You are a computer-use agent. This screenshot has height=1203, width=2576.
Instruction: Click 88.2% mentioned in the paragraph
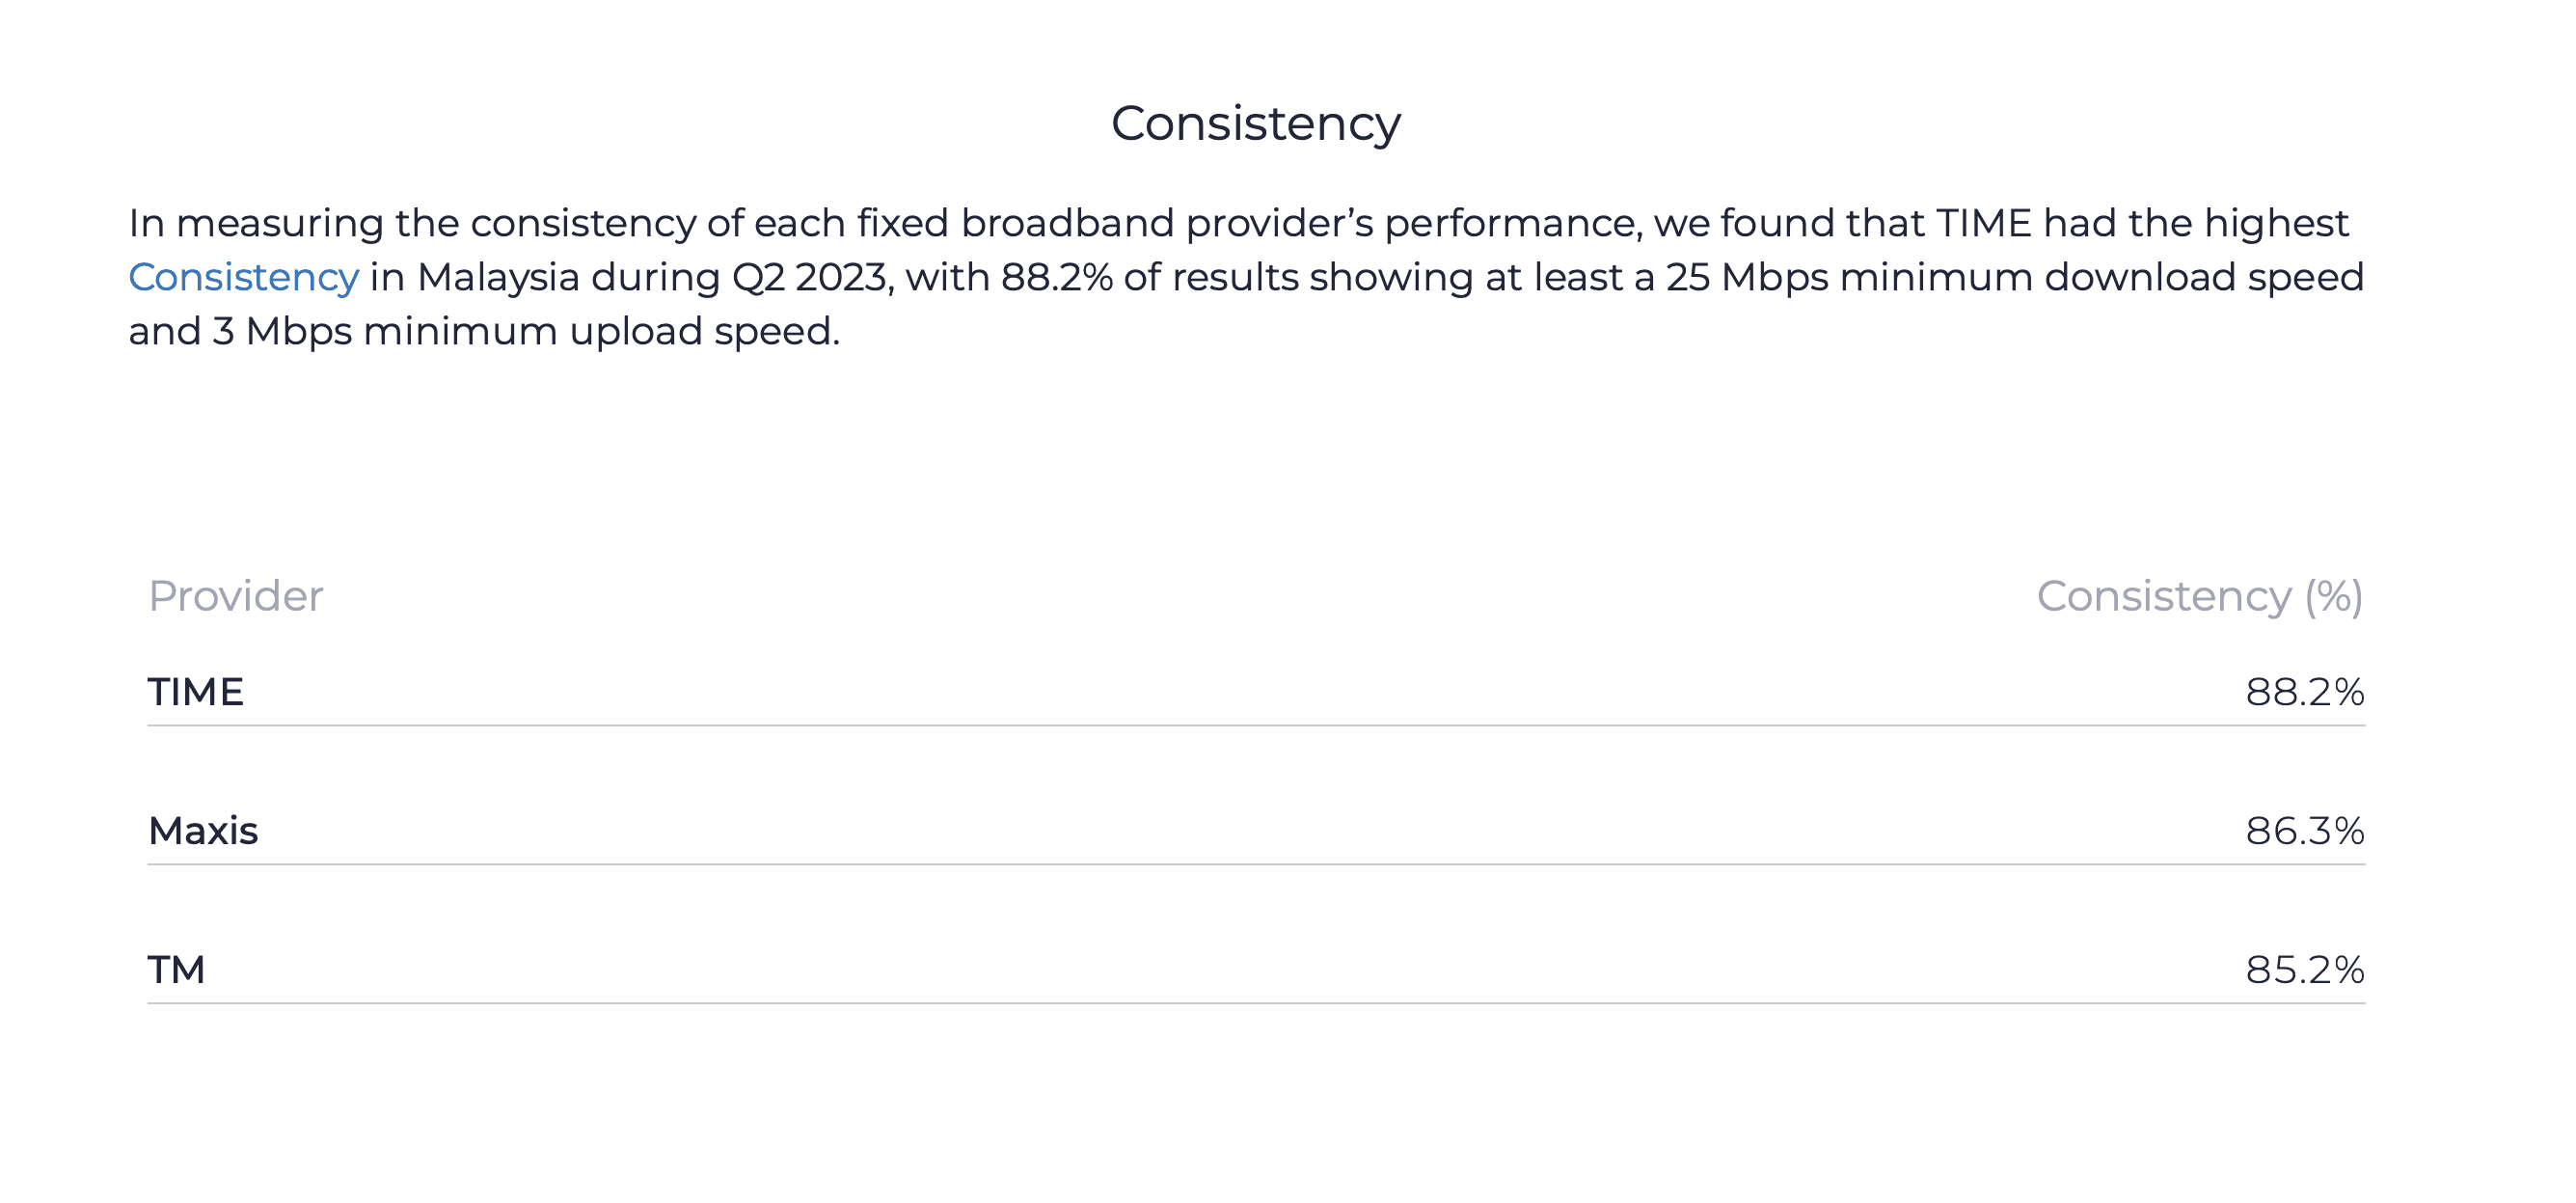tap(1056, 277)
